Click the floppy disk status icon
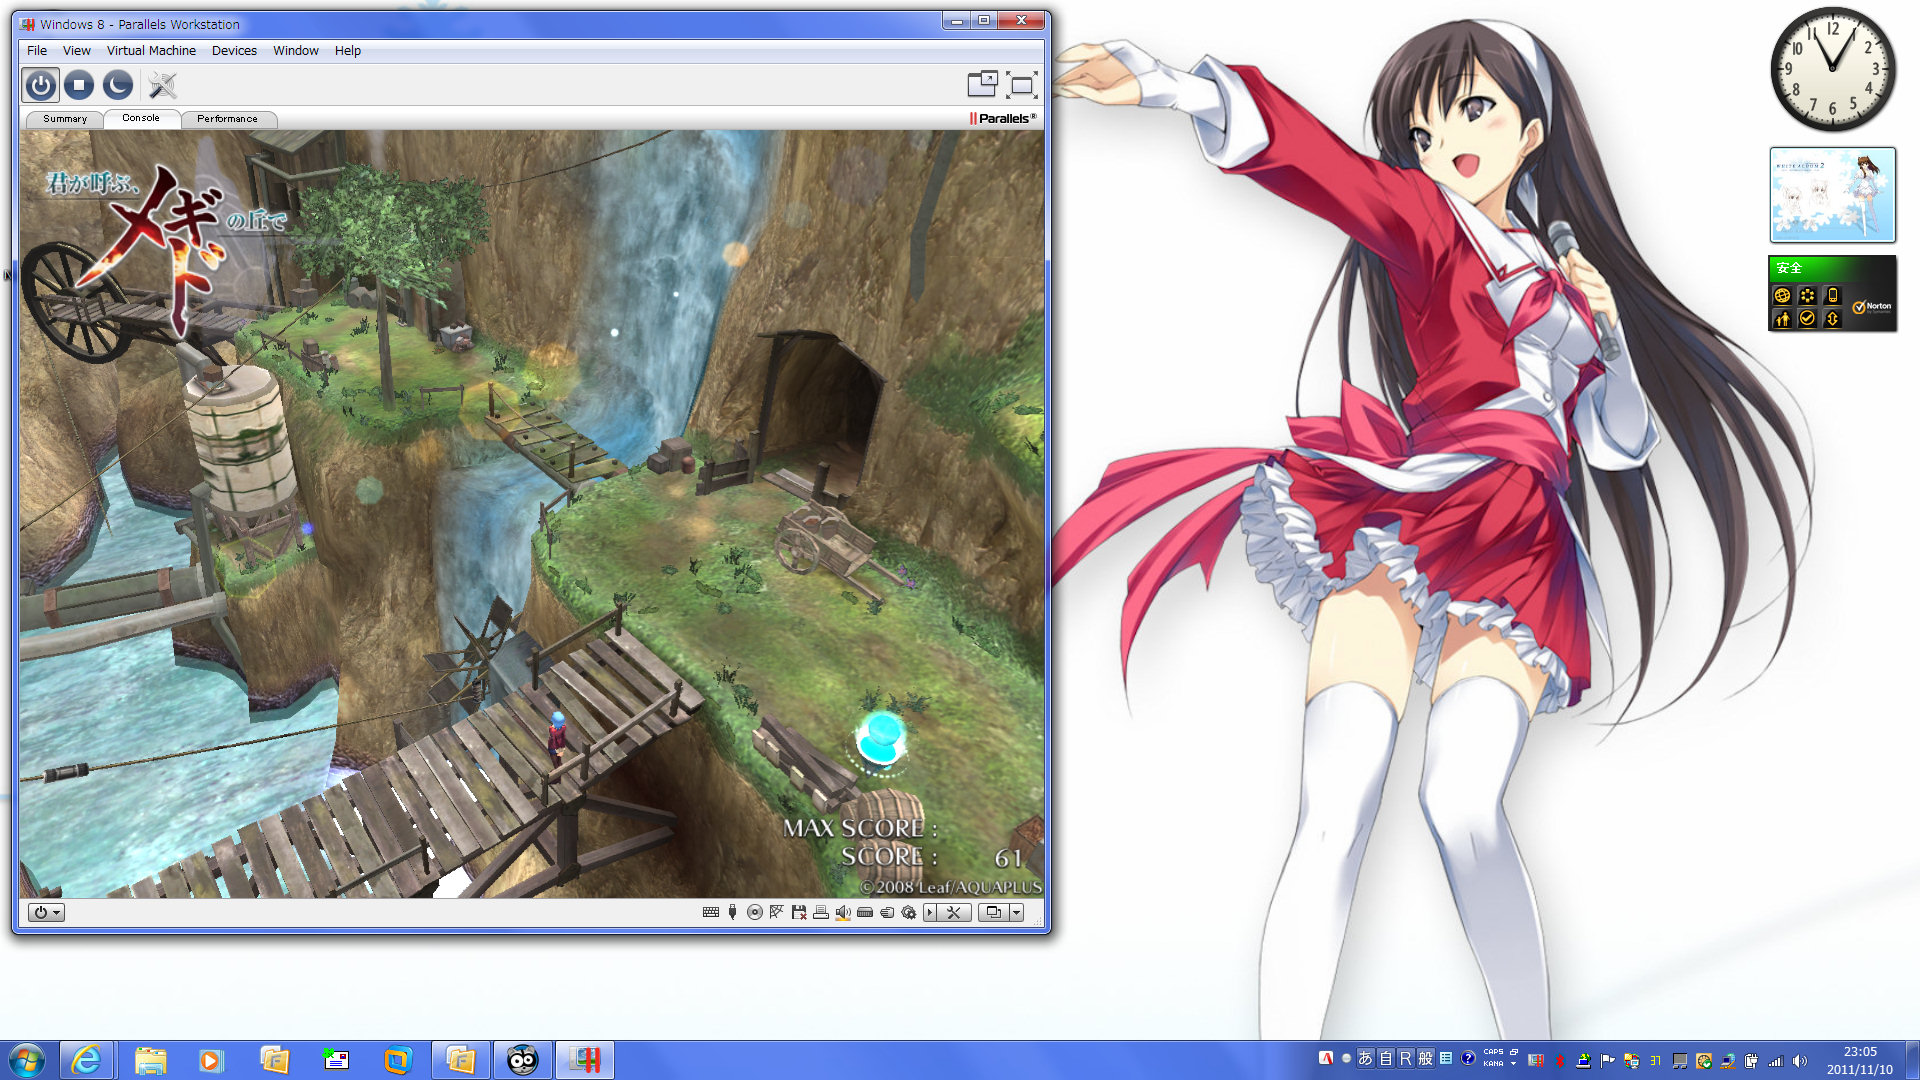1920x1080 pixels. click(x=799, y=912)
